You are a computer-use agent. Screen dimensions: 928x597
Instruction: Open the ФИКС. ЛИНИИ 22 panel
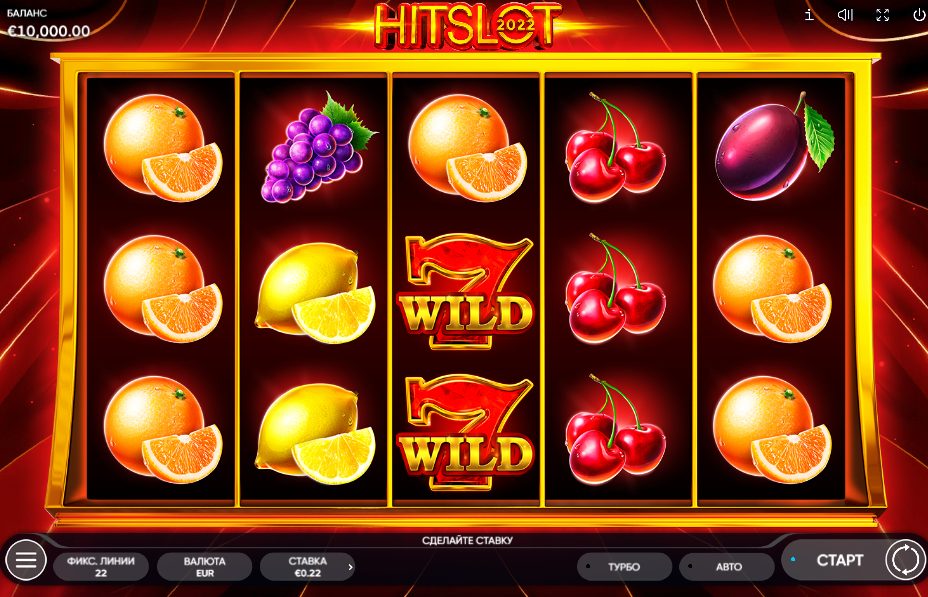tap(101, 567)
